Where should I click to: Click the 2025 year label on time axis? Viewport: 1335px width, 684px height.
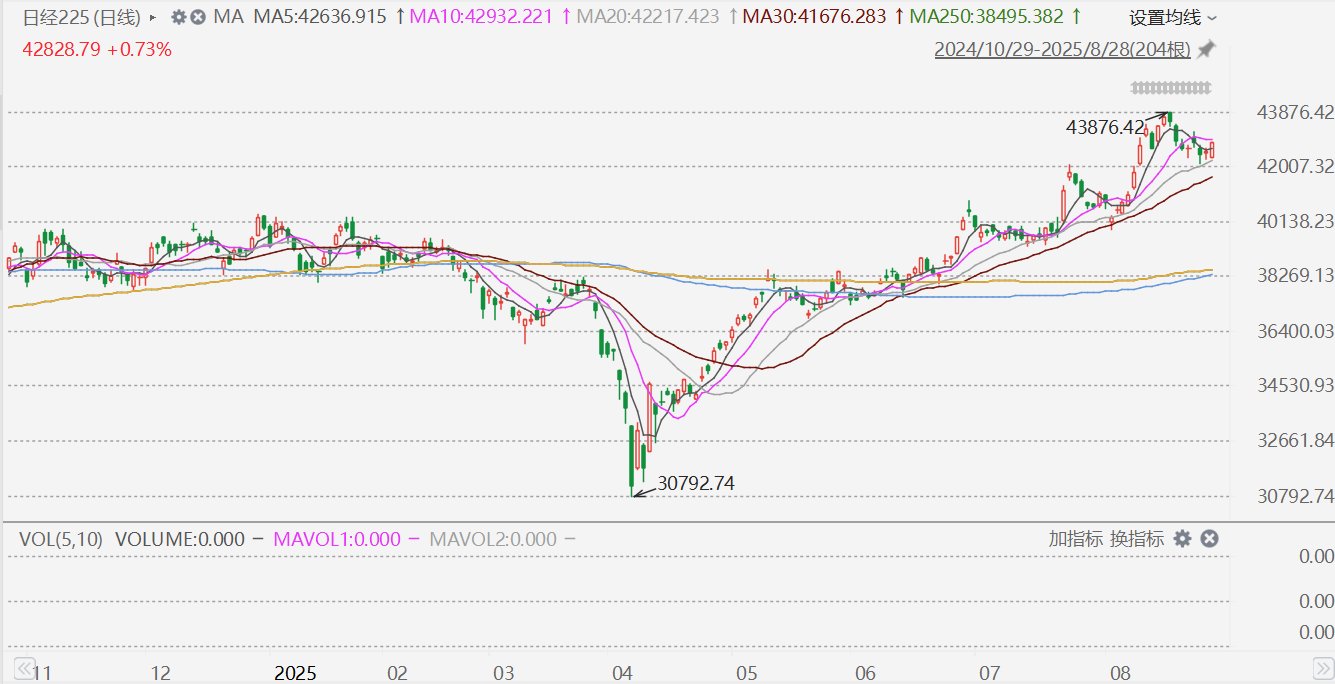pyautogui.click(x=294, y=672)
